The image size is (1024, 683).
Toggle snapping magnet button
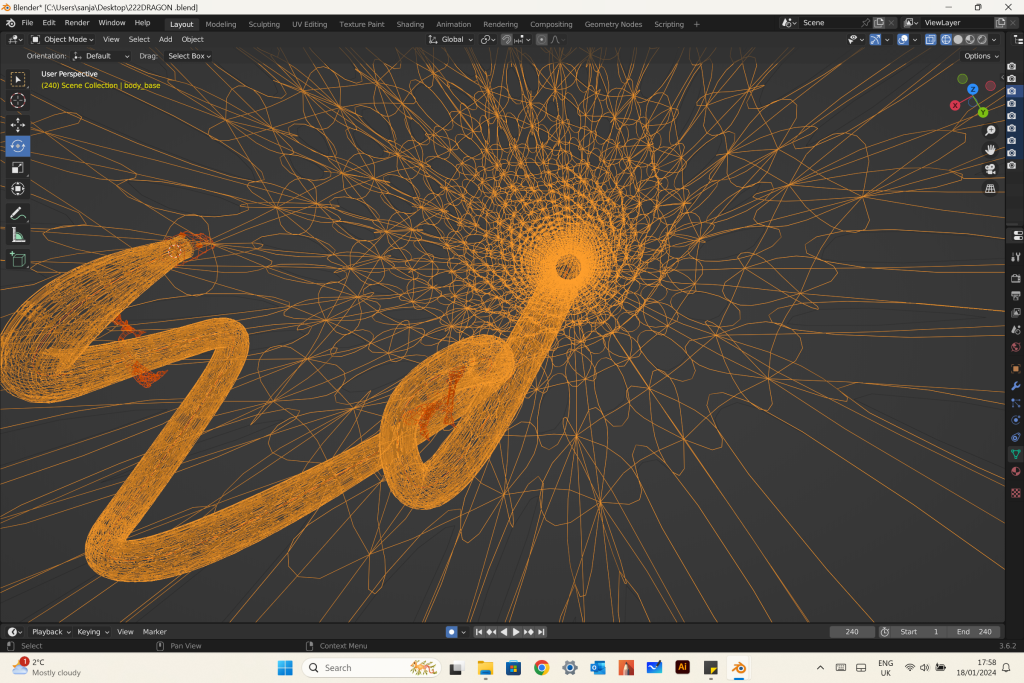[506, 40]
